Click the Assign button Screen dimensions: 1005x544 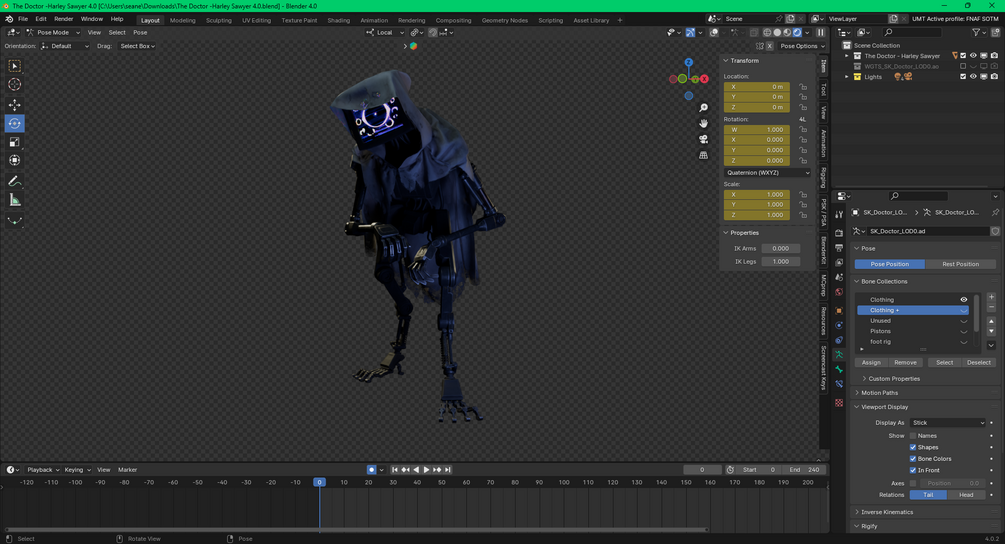pyautogui.click(x=871, y=362)
